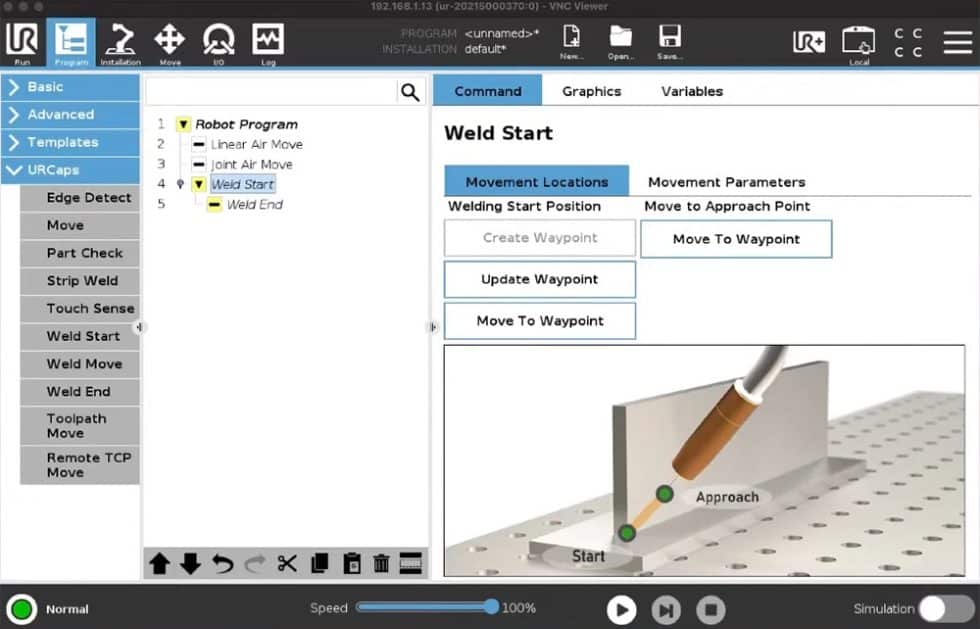The height and width of the screenshot is (629, 980).
Task: Adjust the Speed slider handle
Action: point(491,606)
